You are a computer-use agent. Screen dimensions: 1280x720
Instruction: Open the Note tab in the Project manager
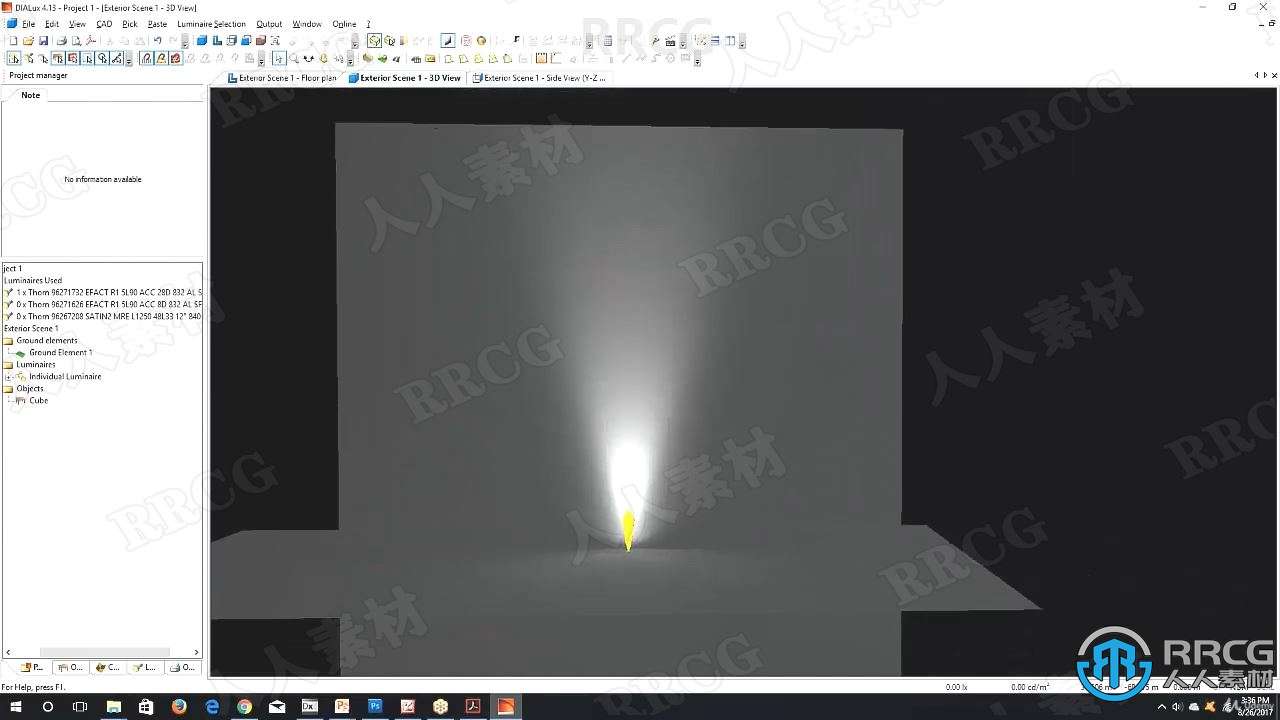31,95
